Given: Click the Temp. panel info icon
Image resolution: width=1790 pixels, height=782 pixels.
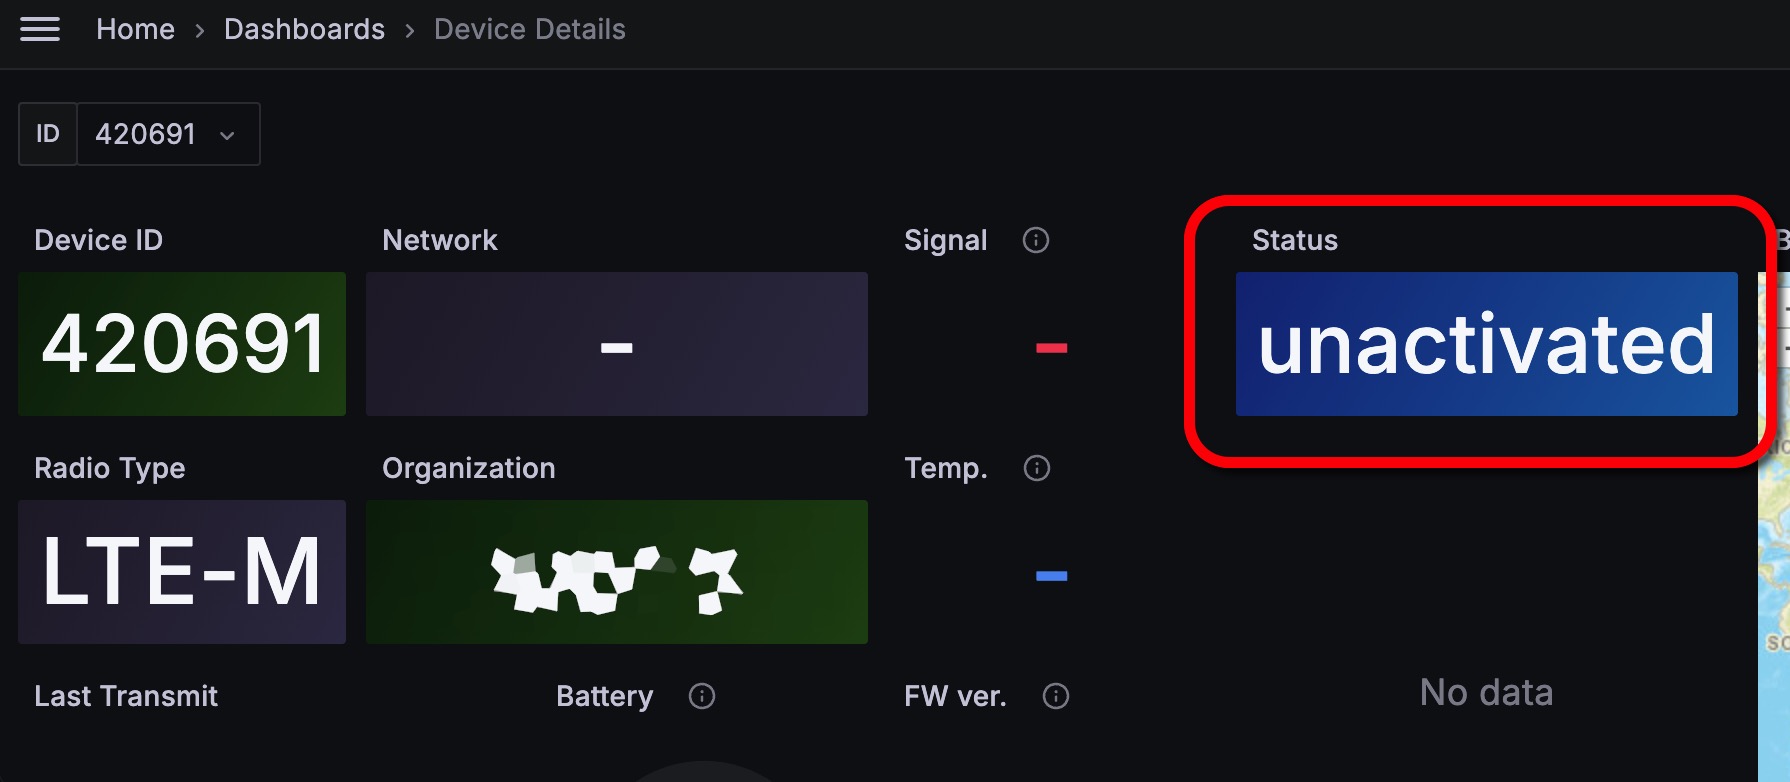Looking at the screenshot, I should [x=1037, y=468].
